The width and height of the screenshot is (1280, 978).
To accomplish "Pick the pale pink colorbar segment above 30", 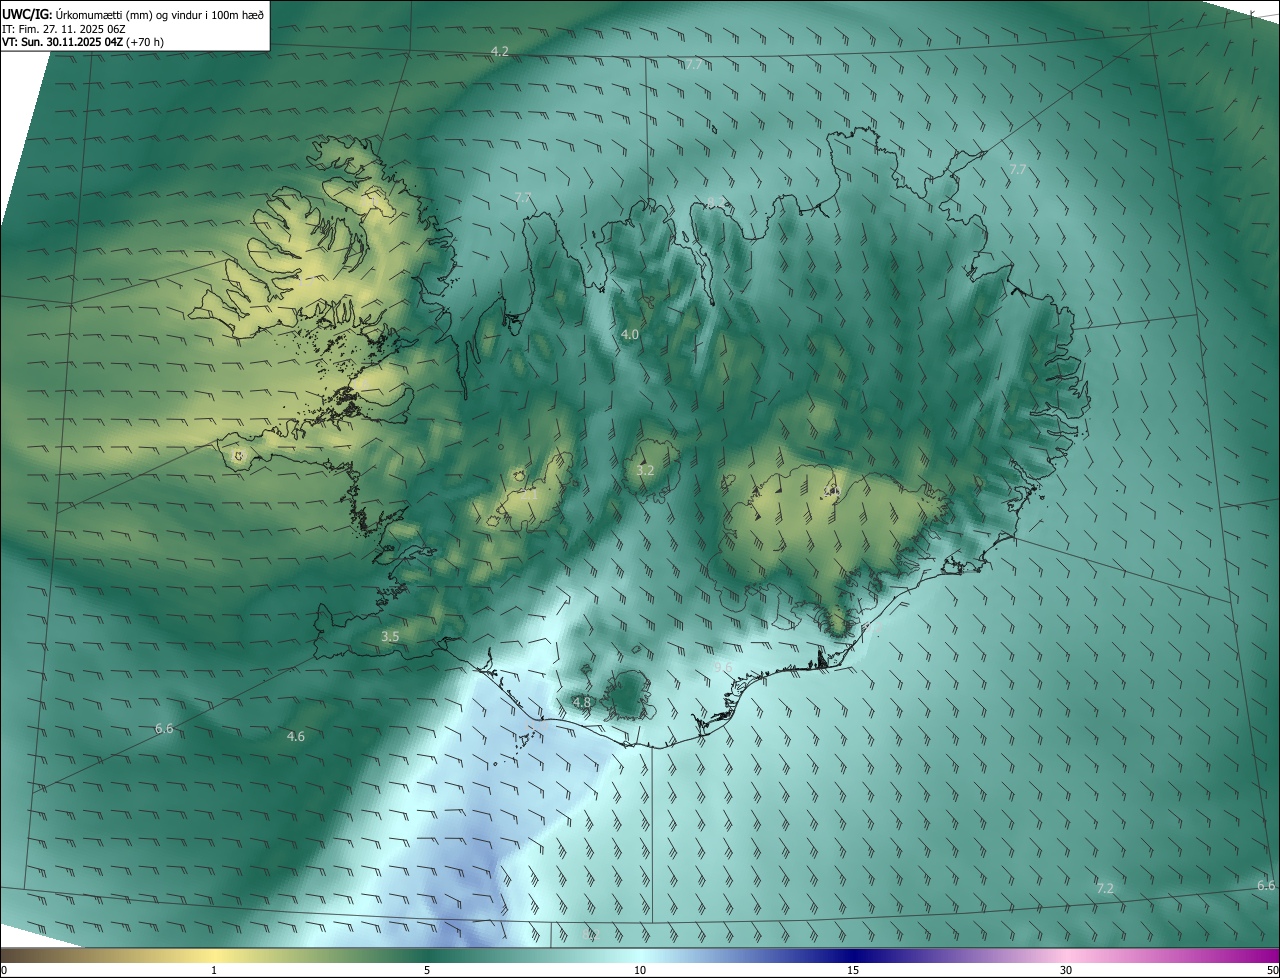I will [x=1066, y=955].
